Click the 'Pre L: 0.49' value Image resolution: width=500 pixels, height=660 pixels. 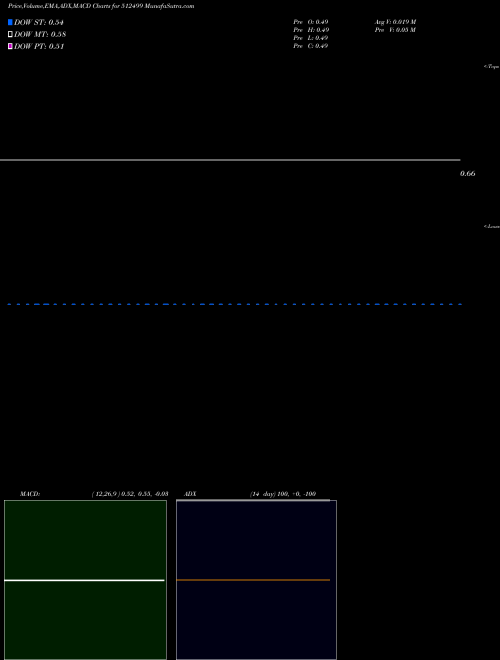point(311,38)
